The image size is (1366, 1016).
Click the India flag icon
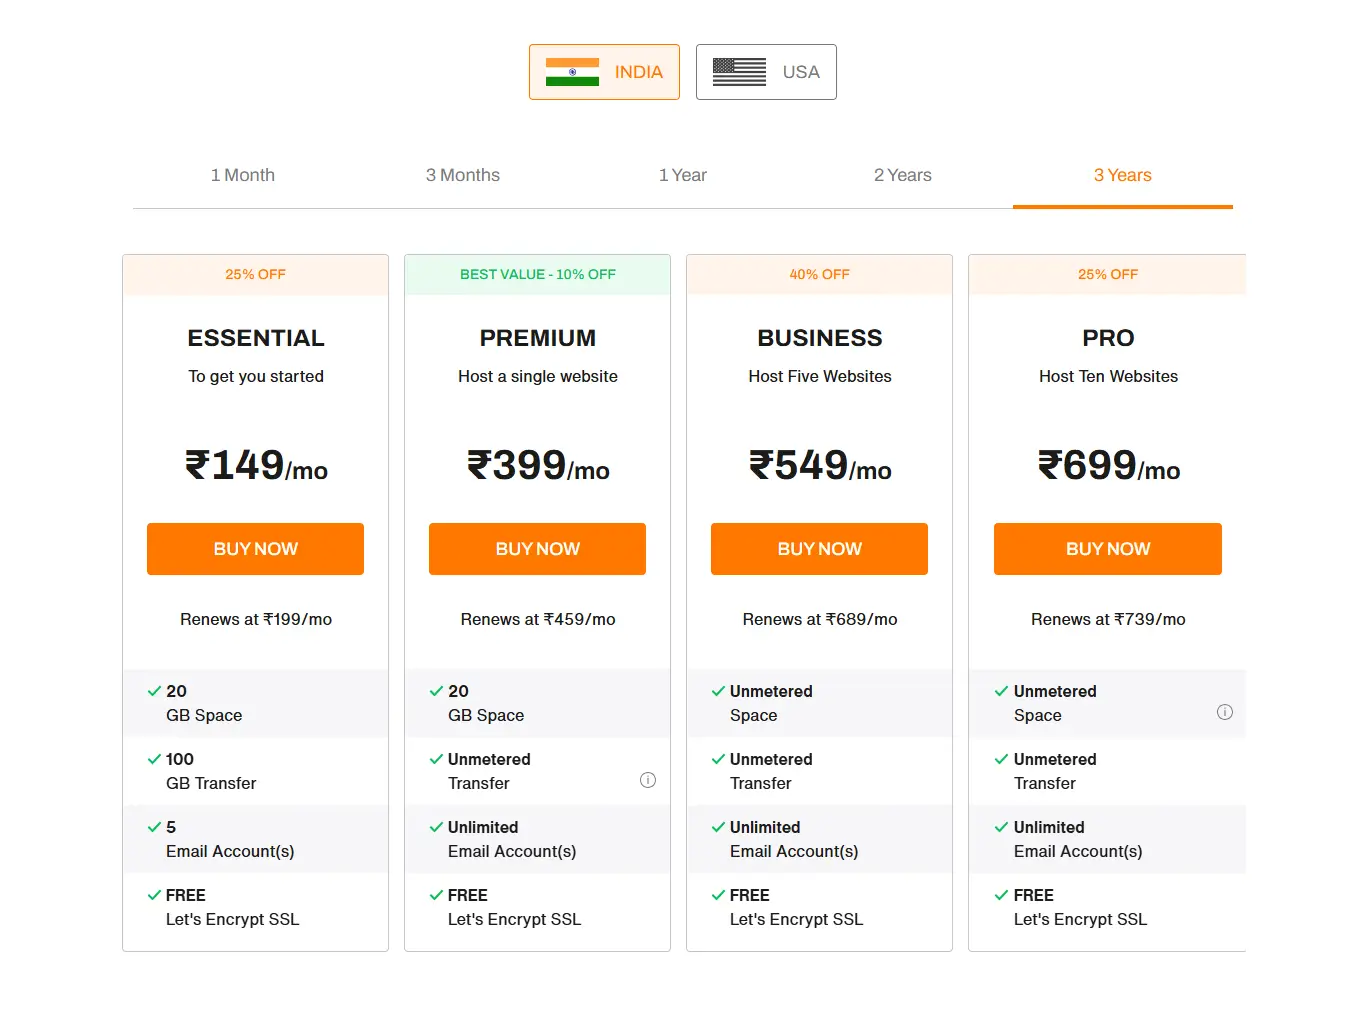click(571, 71)
